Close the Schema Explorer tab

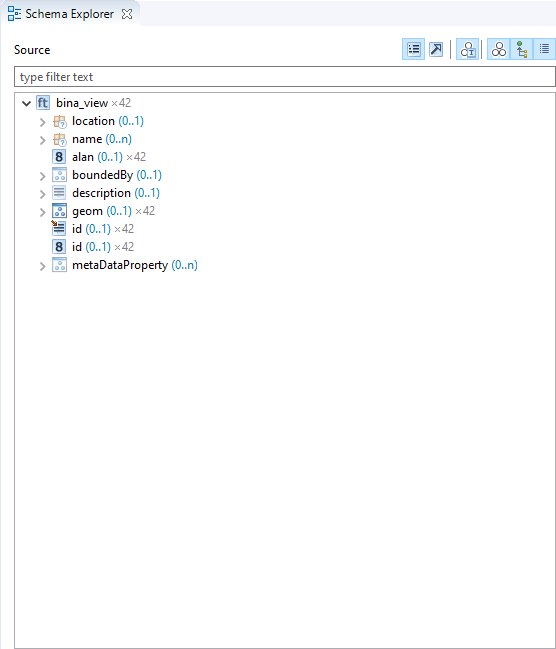(x=127, y=14)
